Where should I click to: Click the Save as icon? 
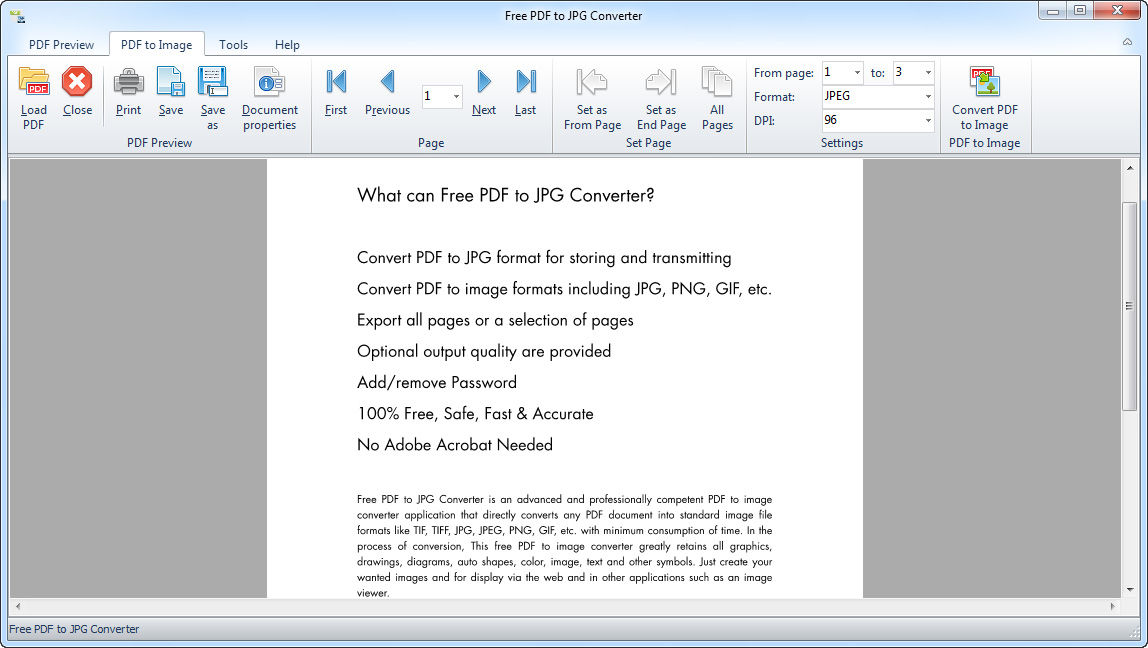pyautogui.click(x=212, y=81)
